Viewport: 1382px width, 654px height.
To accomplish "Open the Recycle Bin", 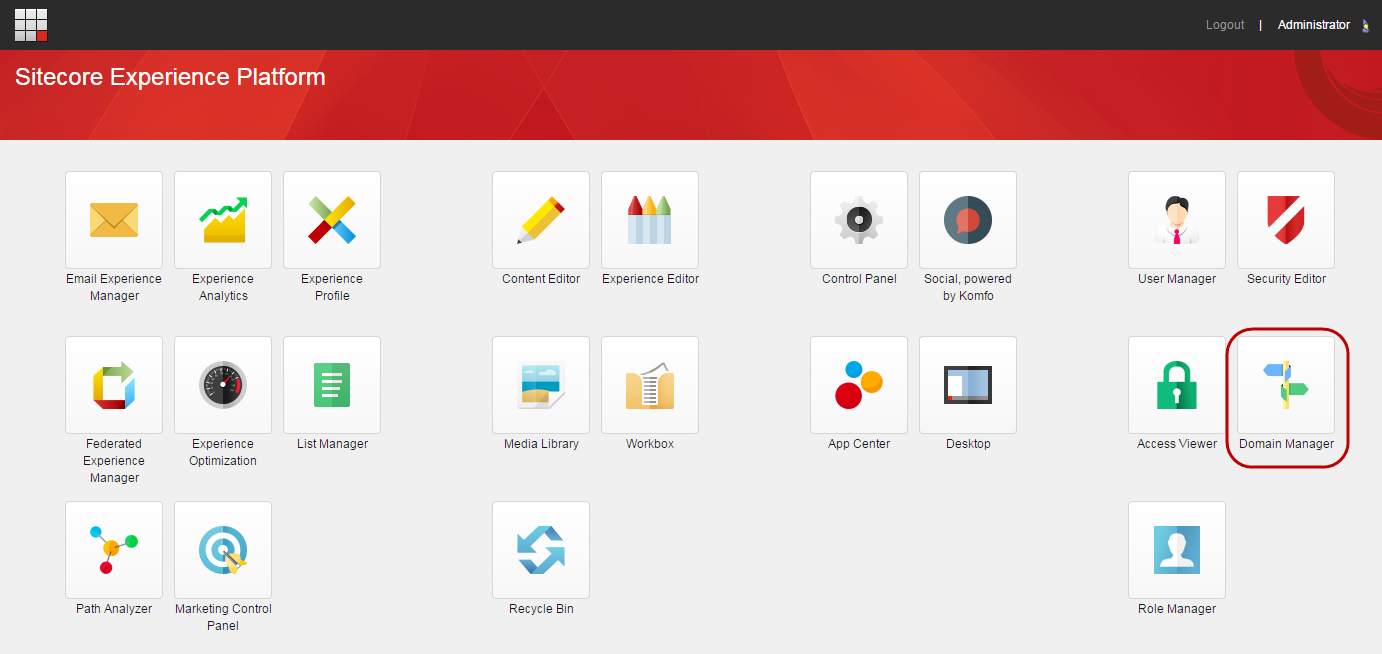I will click(x=540, y=549).
